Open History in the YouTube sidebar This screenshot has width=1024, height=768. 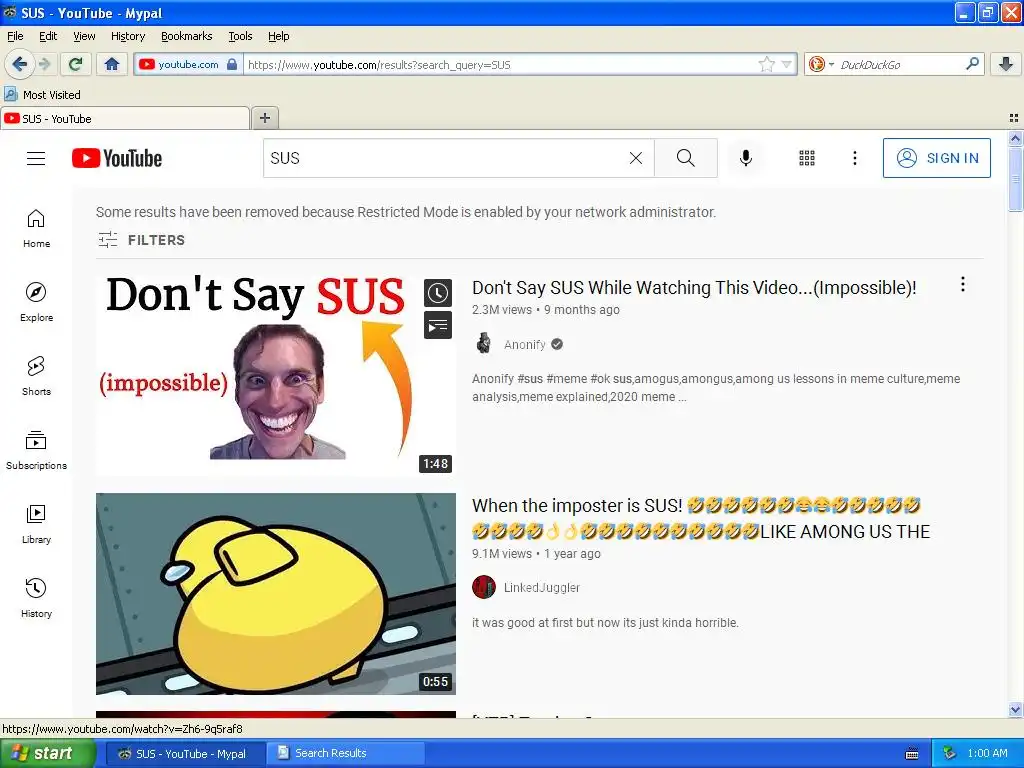37,598
